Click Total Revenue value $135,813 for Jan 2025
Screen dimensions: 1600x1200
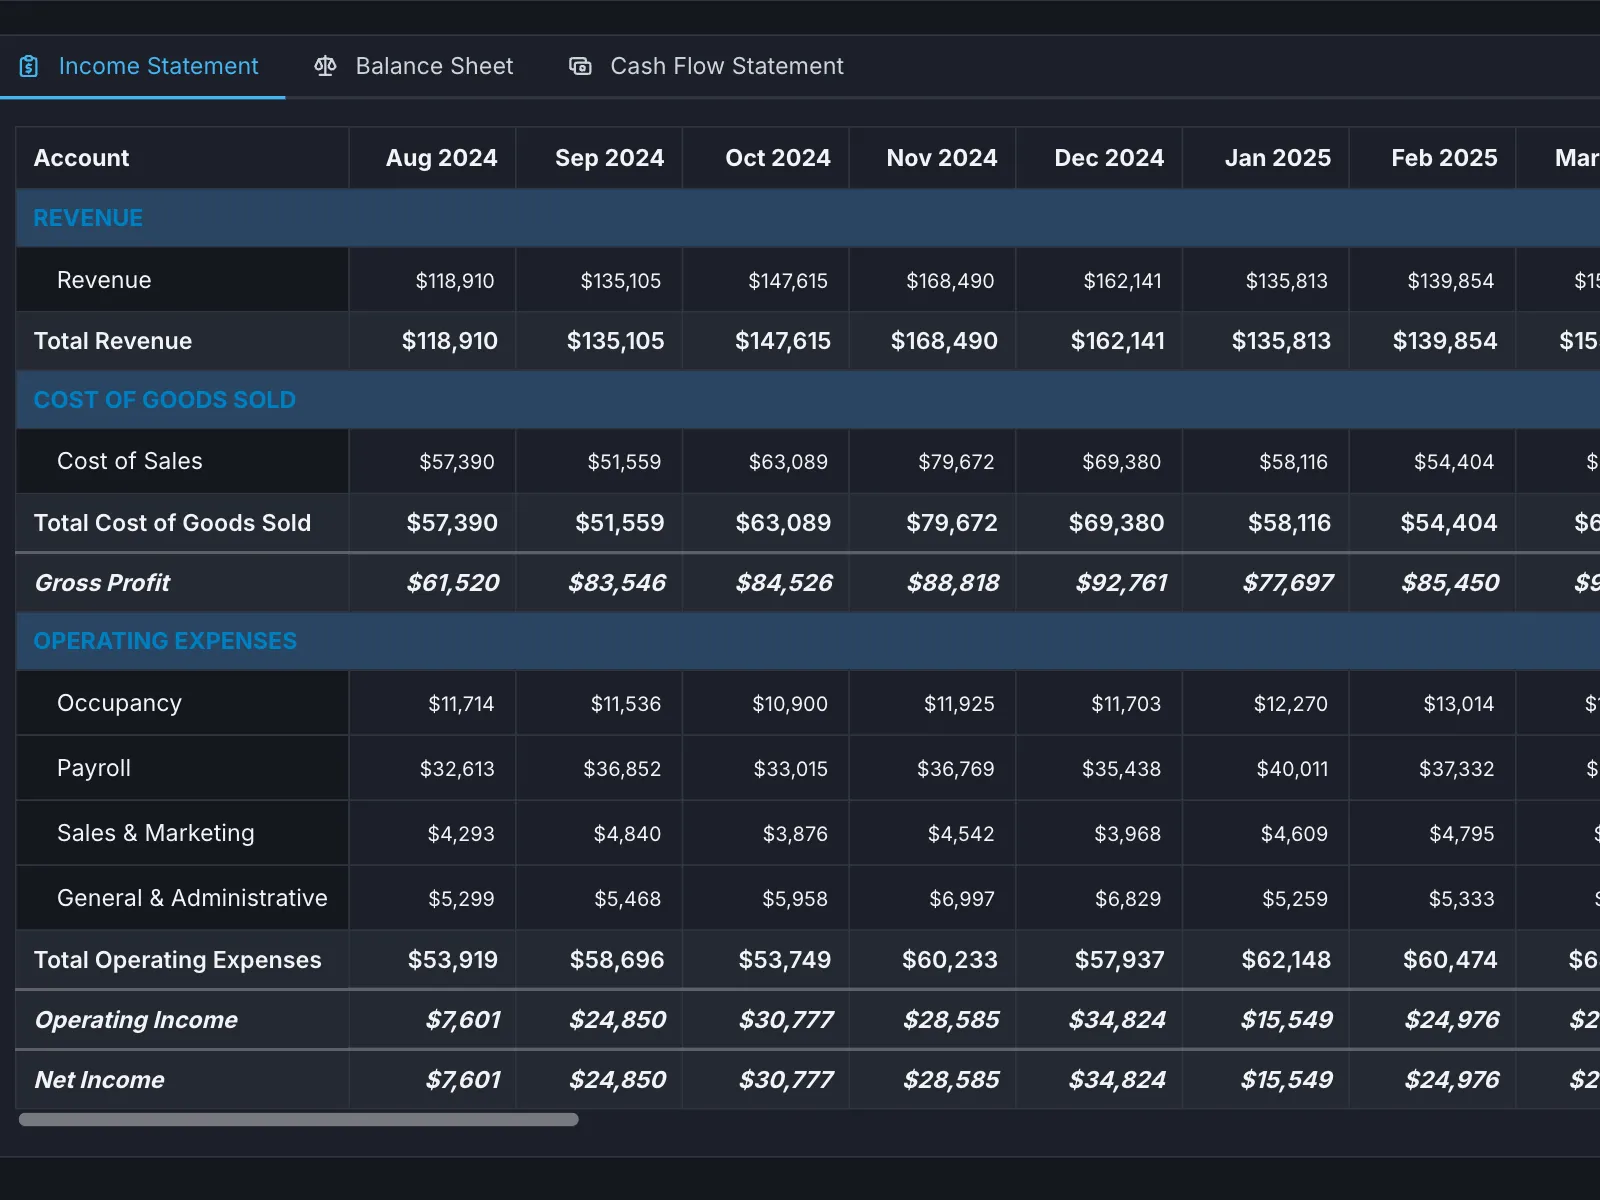tap(1281, 341)
